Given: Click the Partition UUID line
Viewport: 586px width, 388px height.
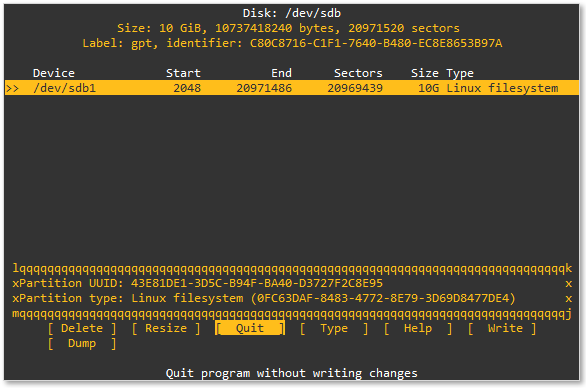Looking at the screenshot, I should coord(197,283).
